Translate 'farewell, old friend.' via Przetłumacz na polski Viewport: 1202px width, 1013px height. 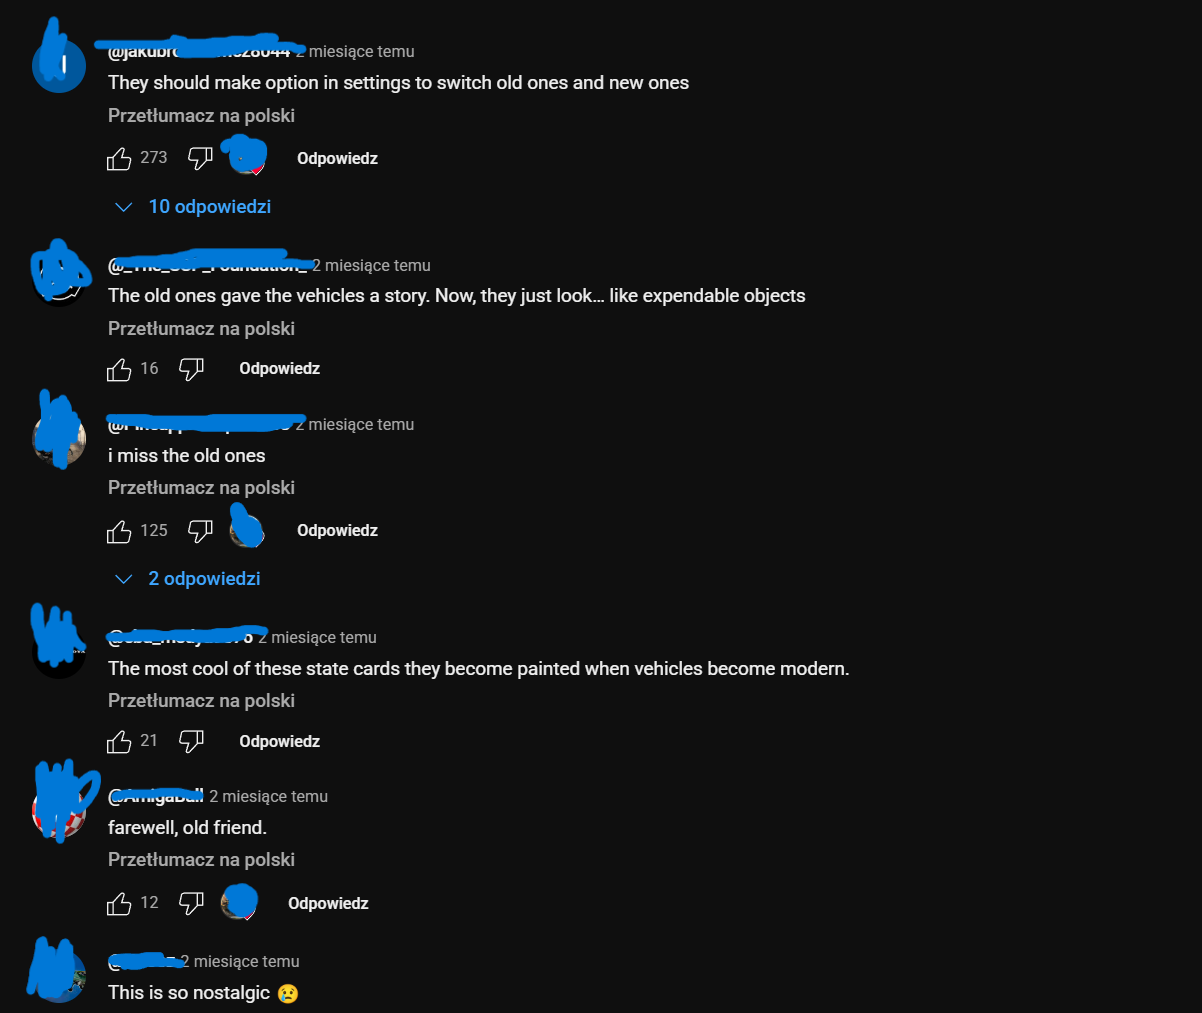[201, 859]
